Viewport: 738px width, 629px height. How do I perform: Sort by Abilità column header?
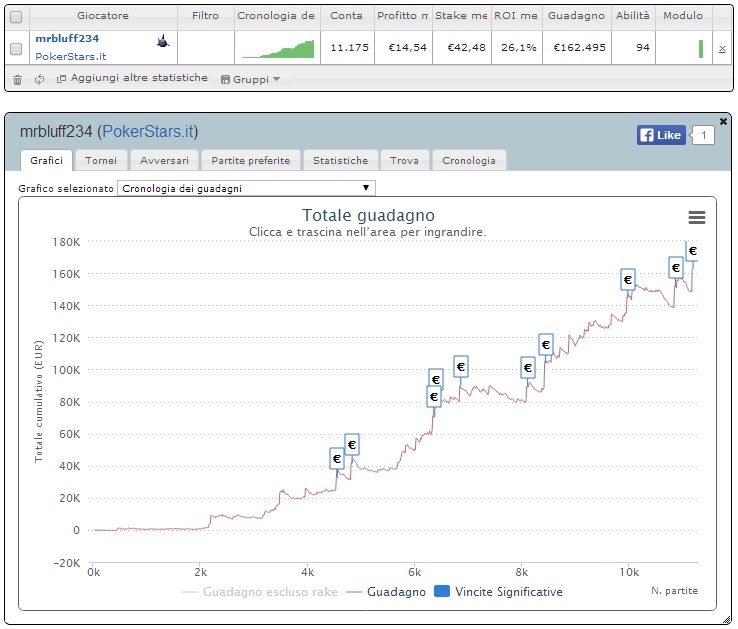[x=633, y=16]
